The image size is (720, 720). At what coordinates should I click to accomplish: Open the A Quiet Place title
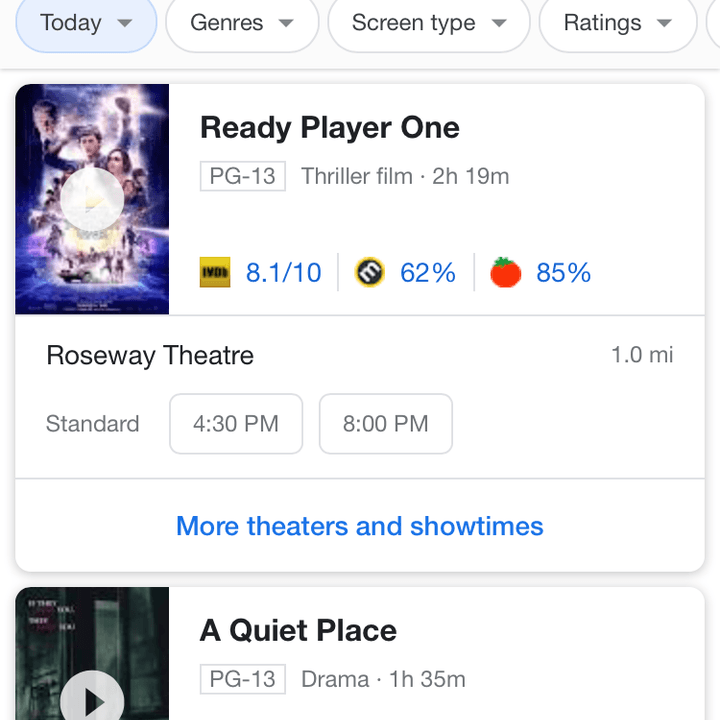point(298,631)
